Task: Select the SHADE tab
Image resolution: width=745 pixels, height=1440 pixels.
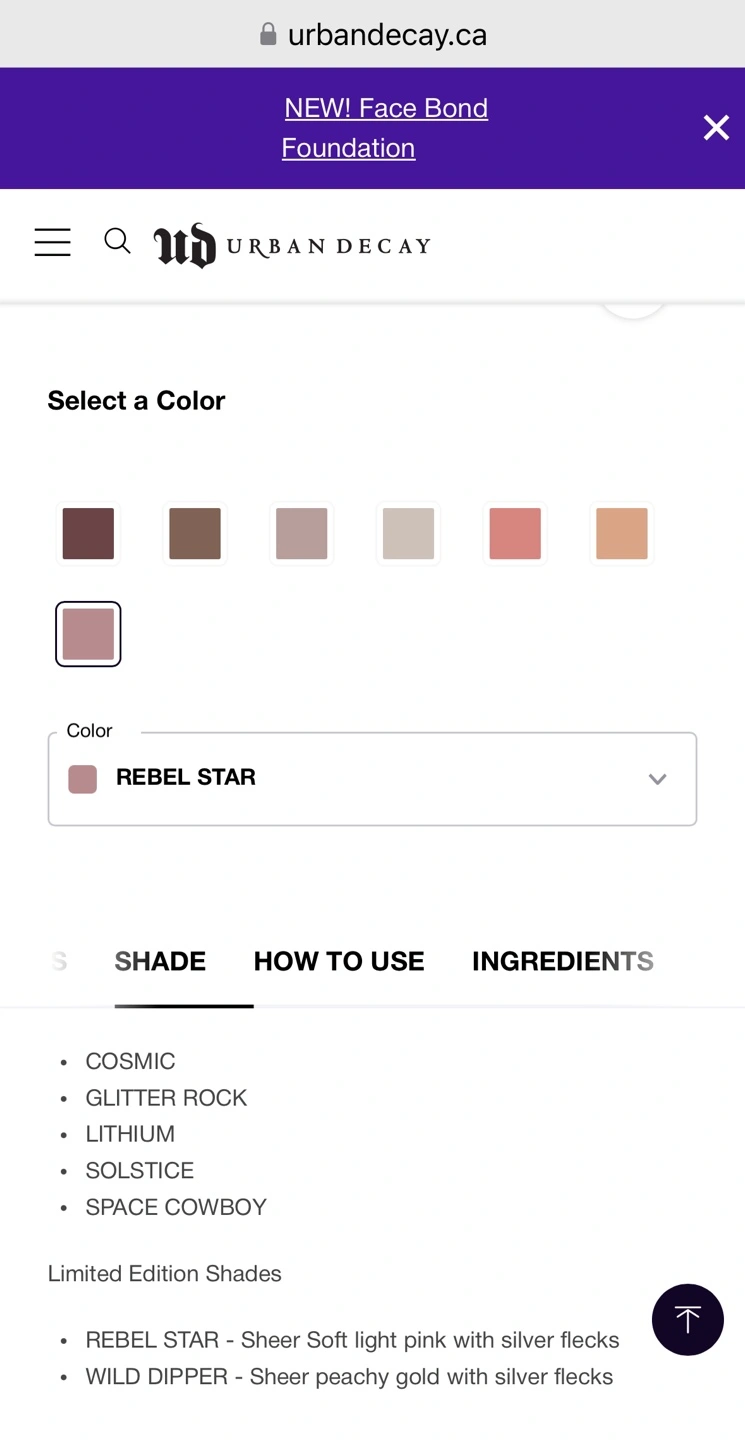Action: click(x=160, y=961)
